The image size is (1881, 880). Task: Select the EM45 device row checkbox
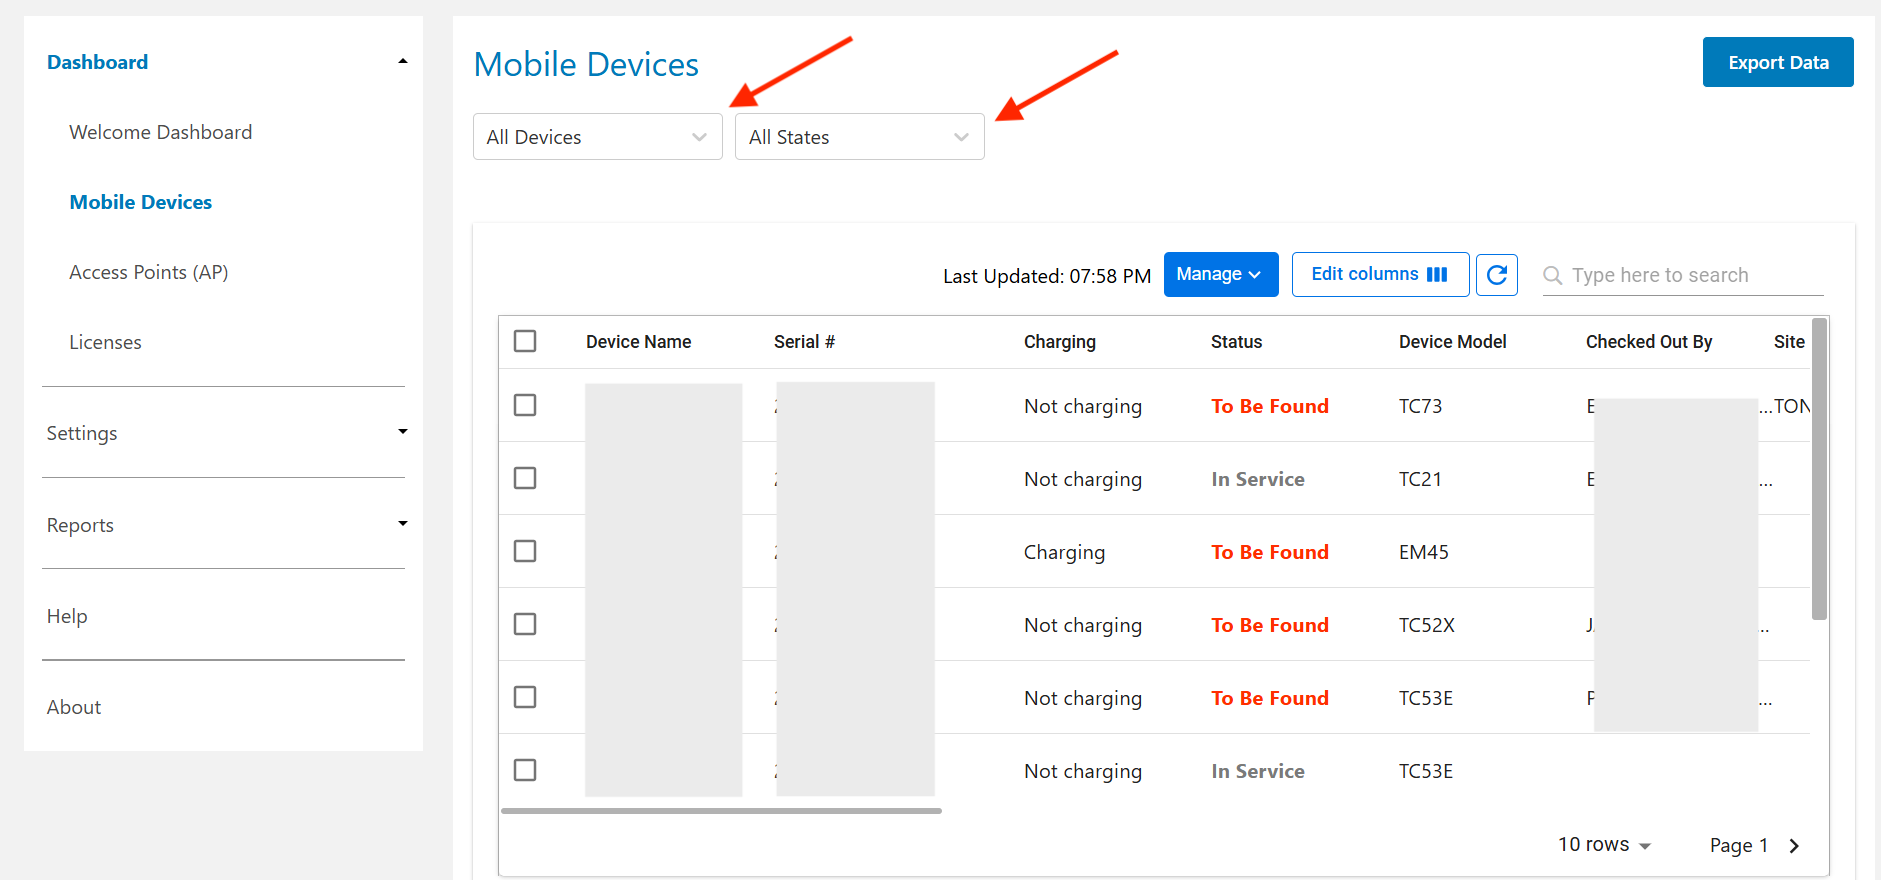(525, 551)
